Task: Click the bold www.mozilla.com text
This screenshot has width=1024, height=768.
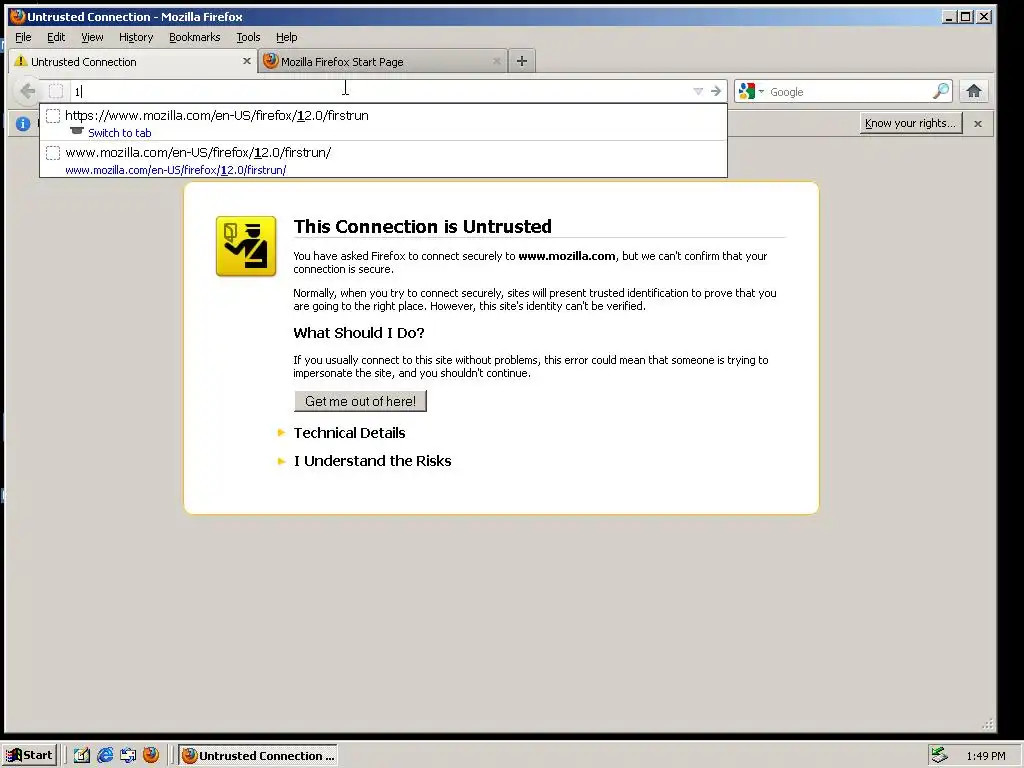Action: [567, 256]
